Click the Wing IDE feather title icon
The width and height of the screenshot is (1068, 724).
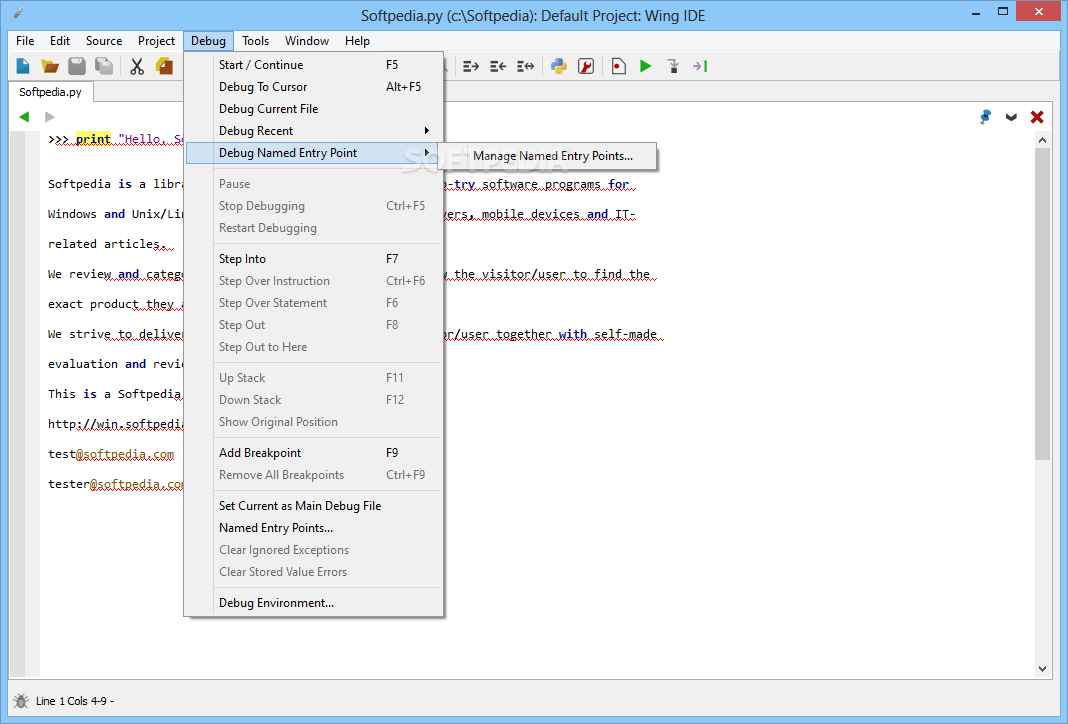pos(18,13)
